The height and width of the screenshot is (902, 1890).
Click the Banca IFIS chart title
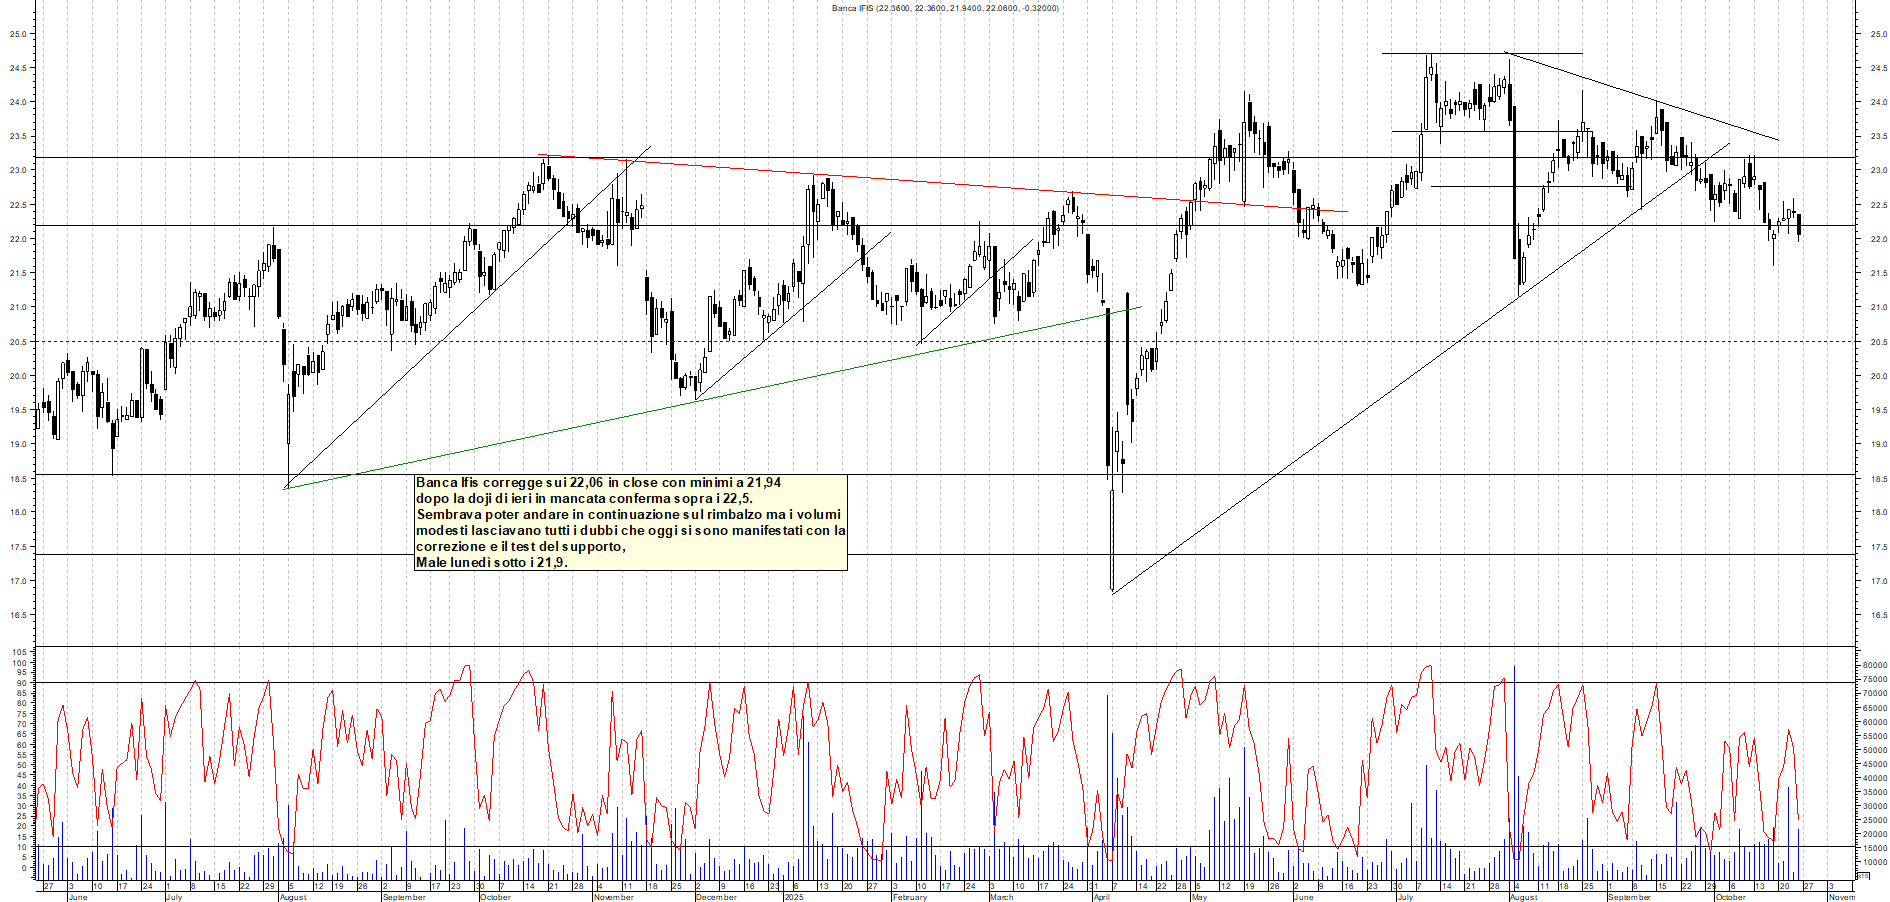pos(944,8)
